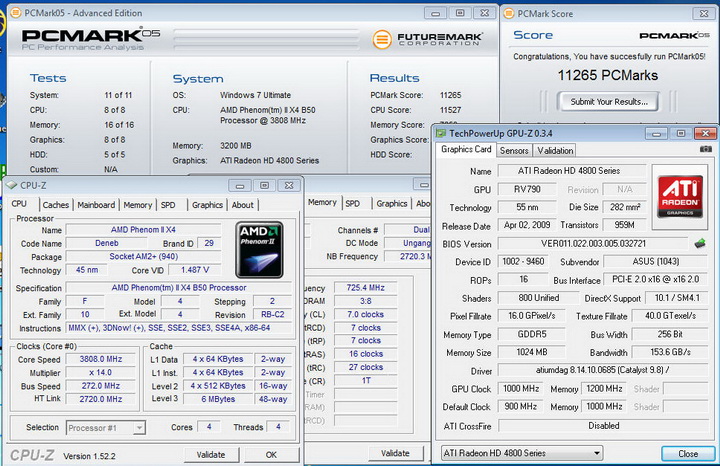Open the Memory tab in front CPU-Z window

(138, 205)
